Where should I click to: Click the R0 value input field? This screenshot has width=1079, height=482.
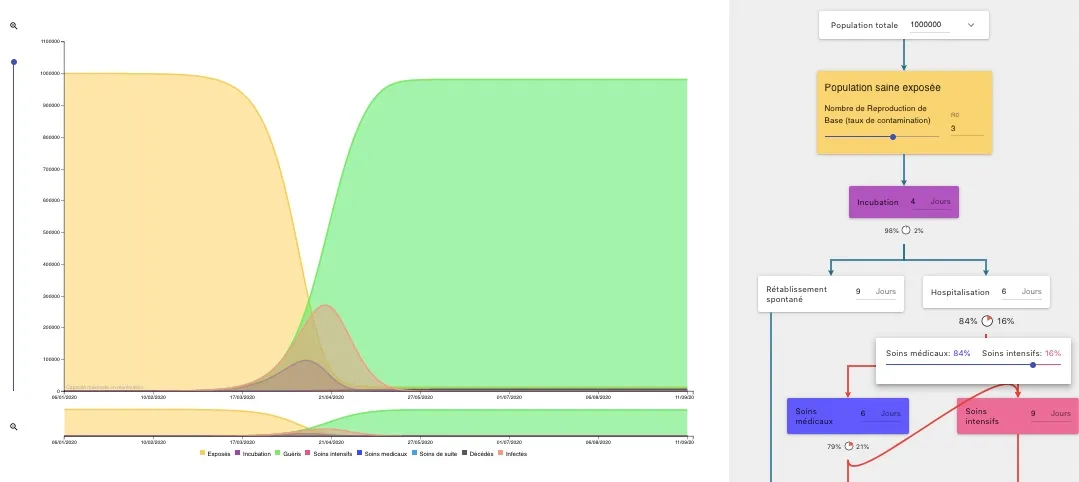(966, 128)
